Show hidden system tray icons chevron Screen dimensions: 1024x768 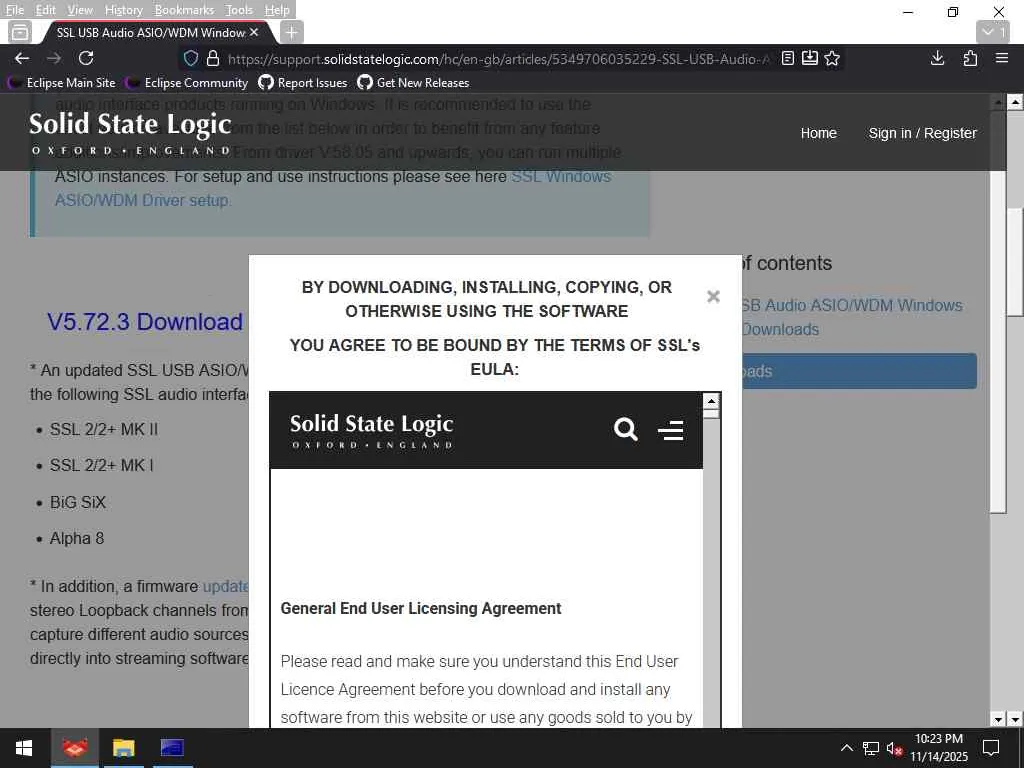coord(846,748)
